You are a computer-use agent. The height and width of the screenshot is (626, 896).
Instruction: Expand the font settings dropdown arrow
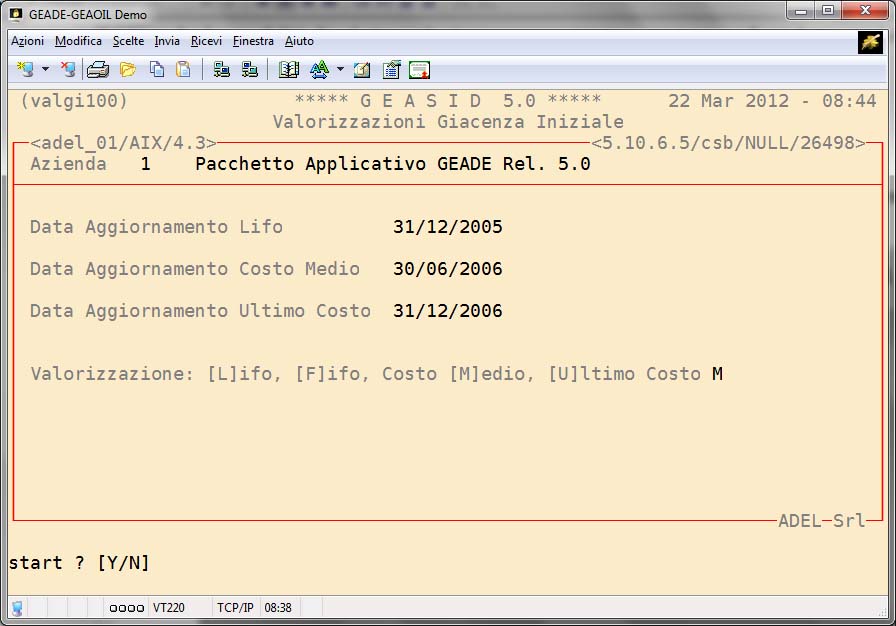point(340,70)
